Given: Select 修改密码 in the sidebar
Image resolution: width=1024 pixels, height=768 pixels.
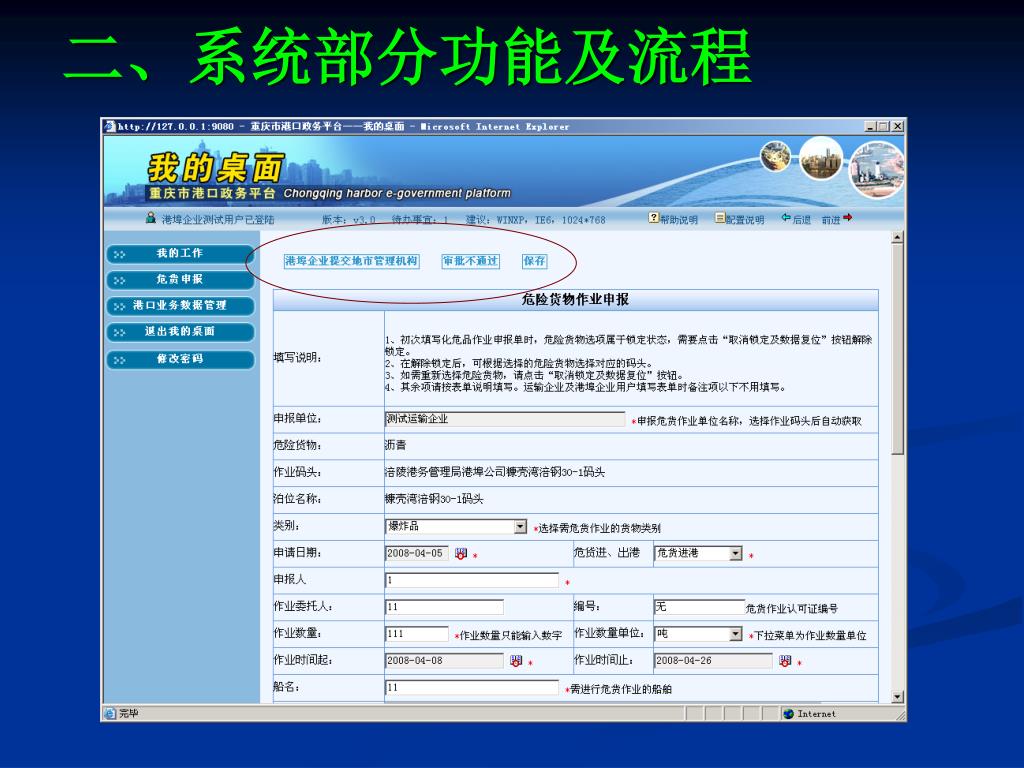Looking at the screenshot, I should pyautogui.click(x=180, y=359).
